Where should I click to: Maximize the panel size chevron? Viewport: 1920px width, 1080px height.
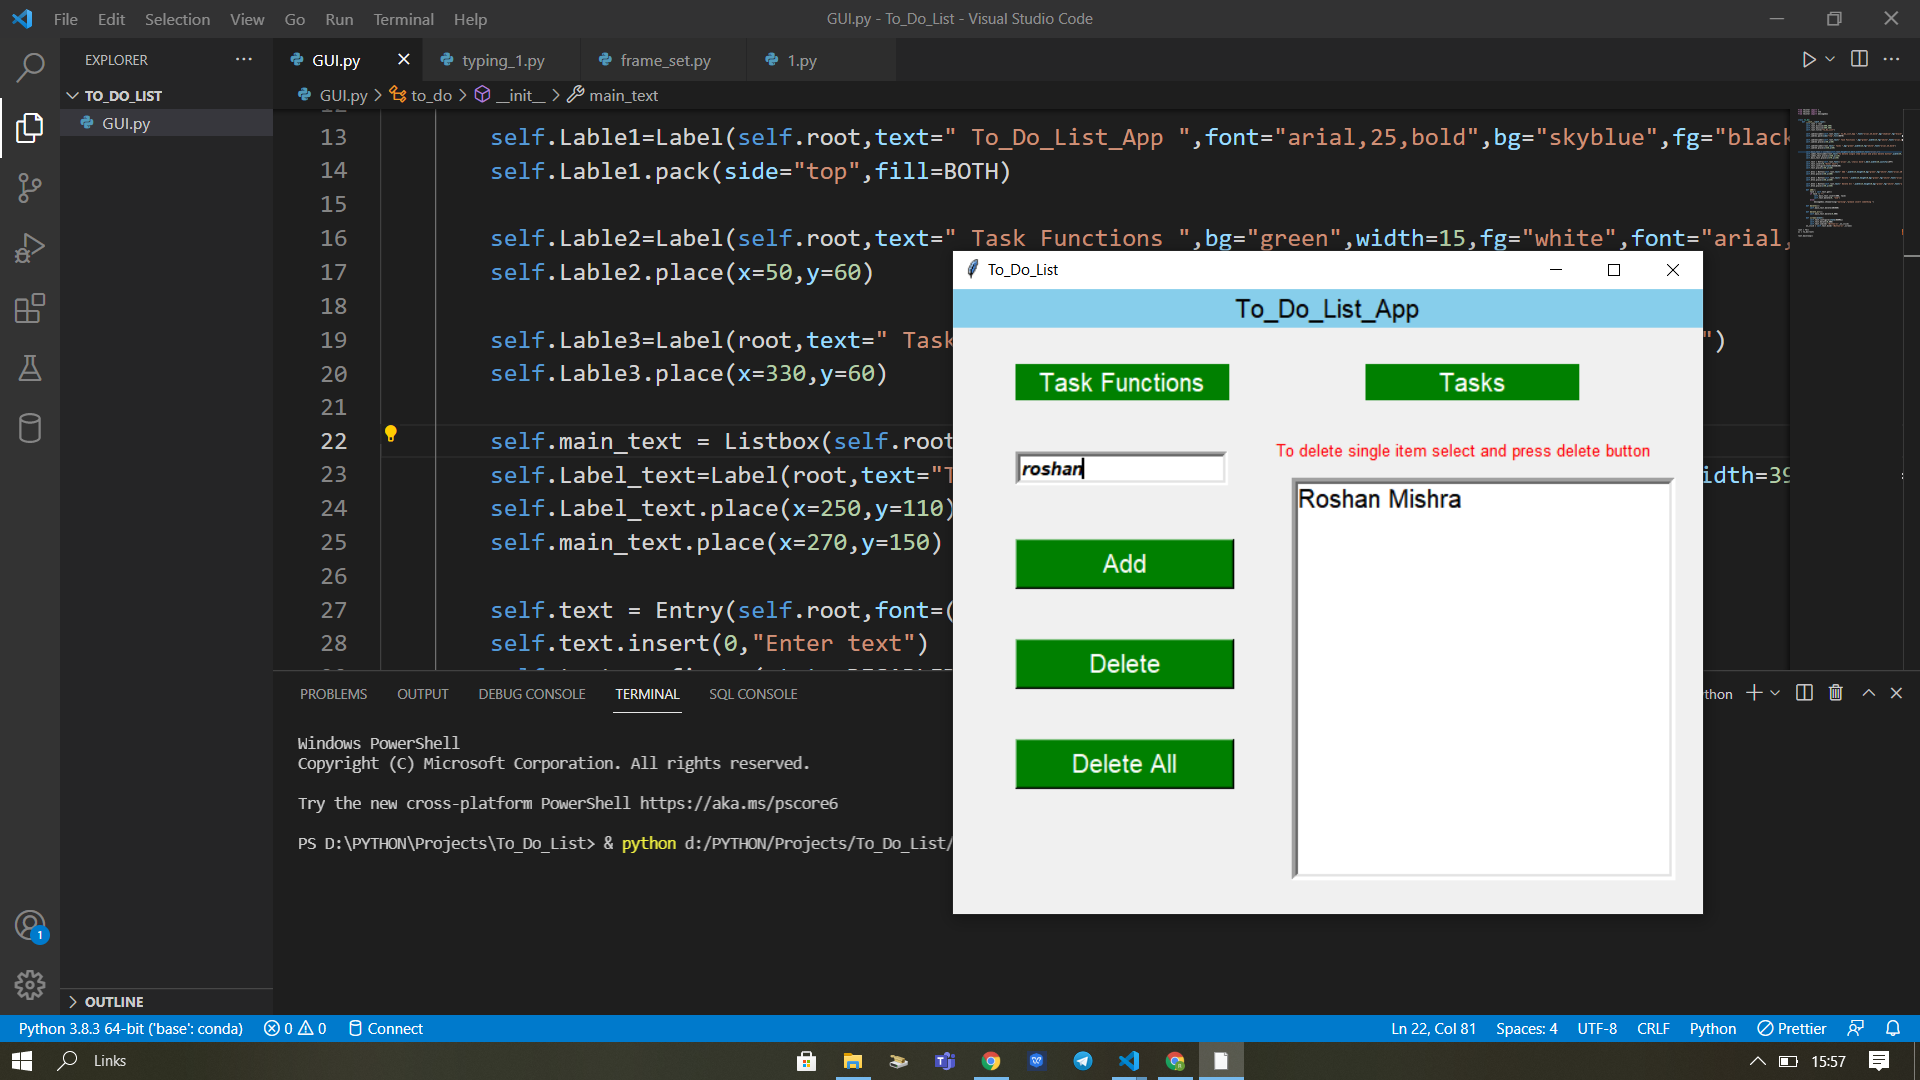(x=1868, y=693)
